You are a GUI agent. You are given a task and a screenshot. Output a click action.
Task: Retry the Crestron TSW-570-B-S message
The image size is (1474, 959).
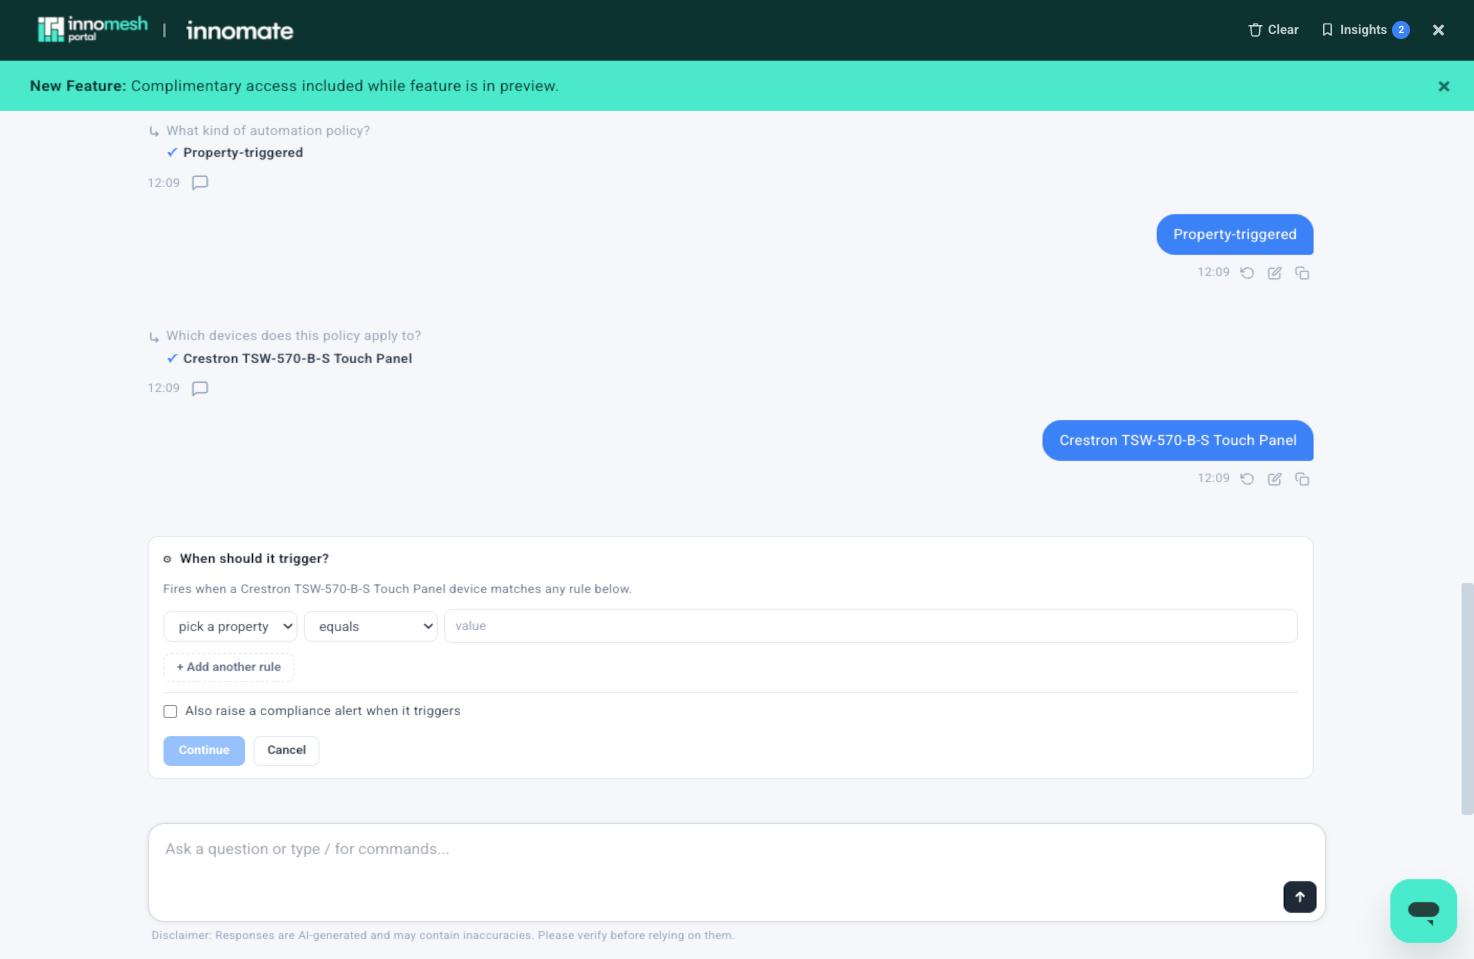coord(1247,479)
